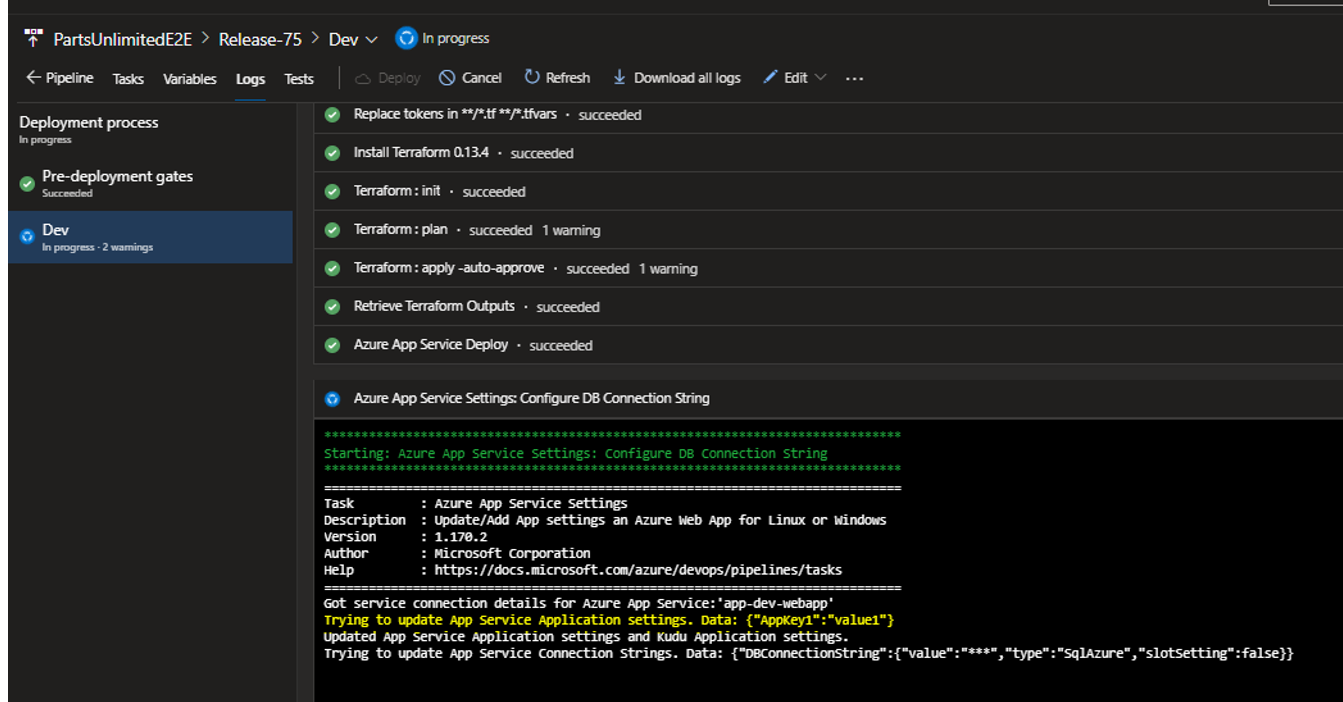The height and width of the screenshot is (702, 1343).
Task: Click the Cancel circle icon
Action: pos(447,78)
